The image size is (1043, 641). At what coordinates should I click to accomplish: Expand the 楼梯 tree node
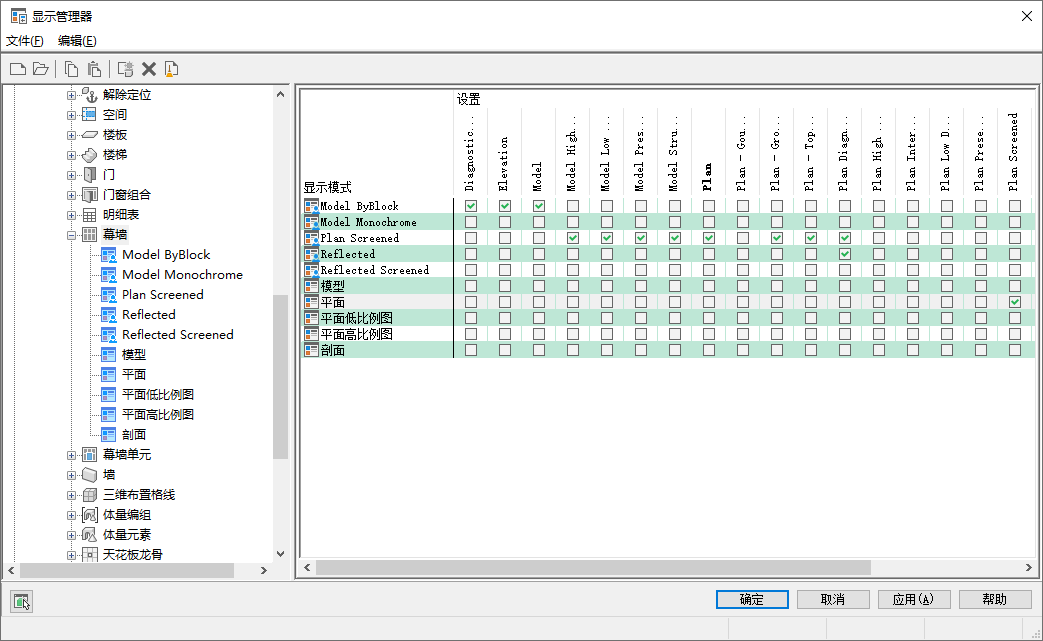tap(71, 155)
